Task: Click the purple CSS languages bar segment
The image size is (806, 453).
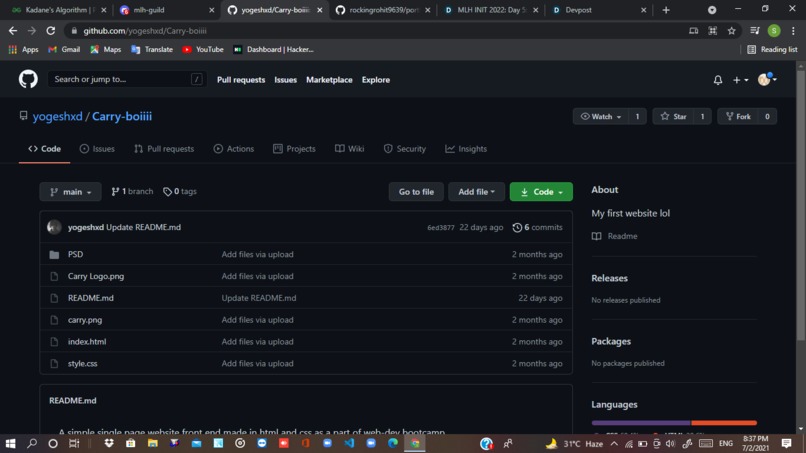Action: [641, 423]
